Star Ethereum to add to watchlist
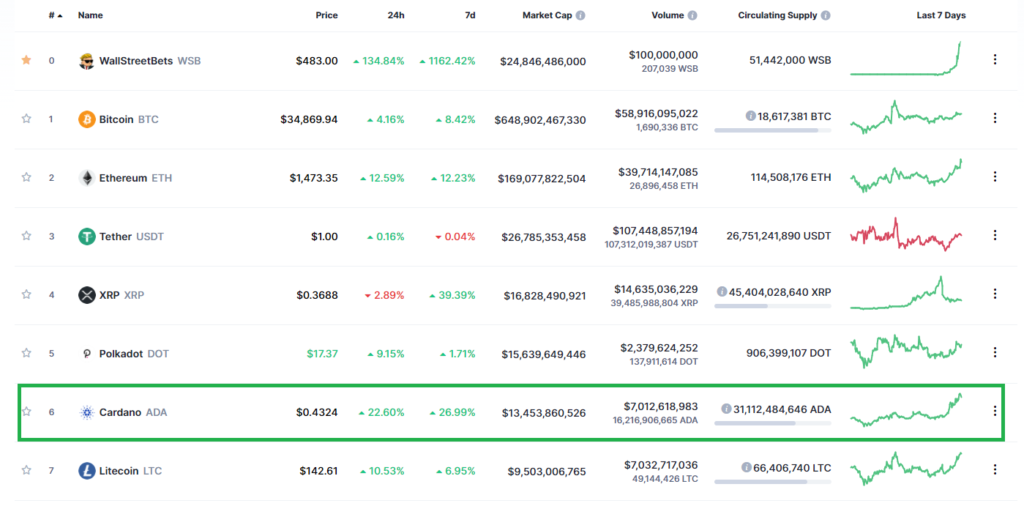1024x506 pixels. click(x=26, y=177)
